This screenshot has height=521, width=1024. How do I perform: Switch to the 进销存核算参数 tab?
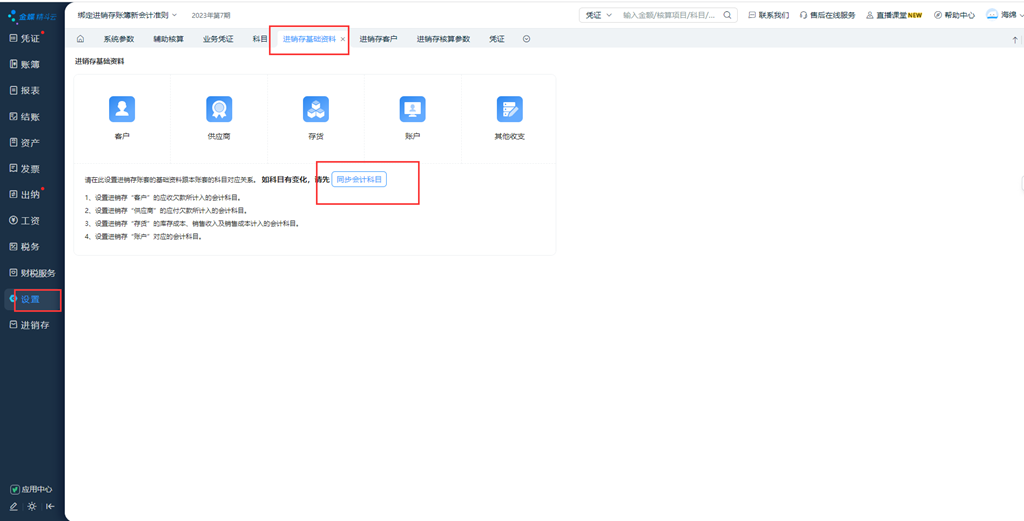tap(443, 39)
